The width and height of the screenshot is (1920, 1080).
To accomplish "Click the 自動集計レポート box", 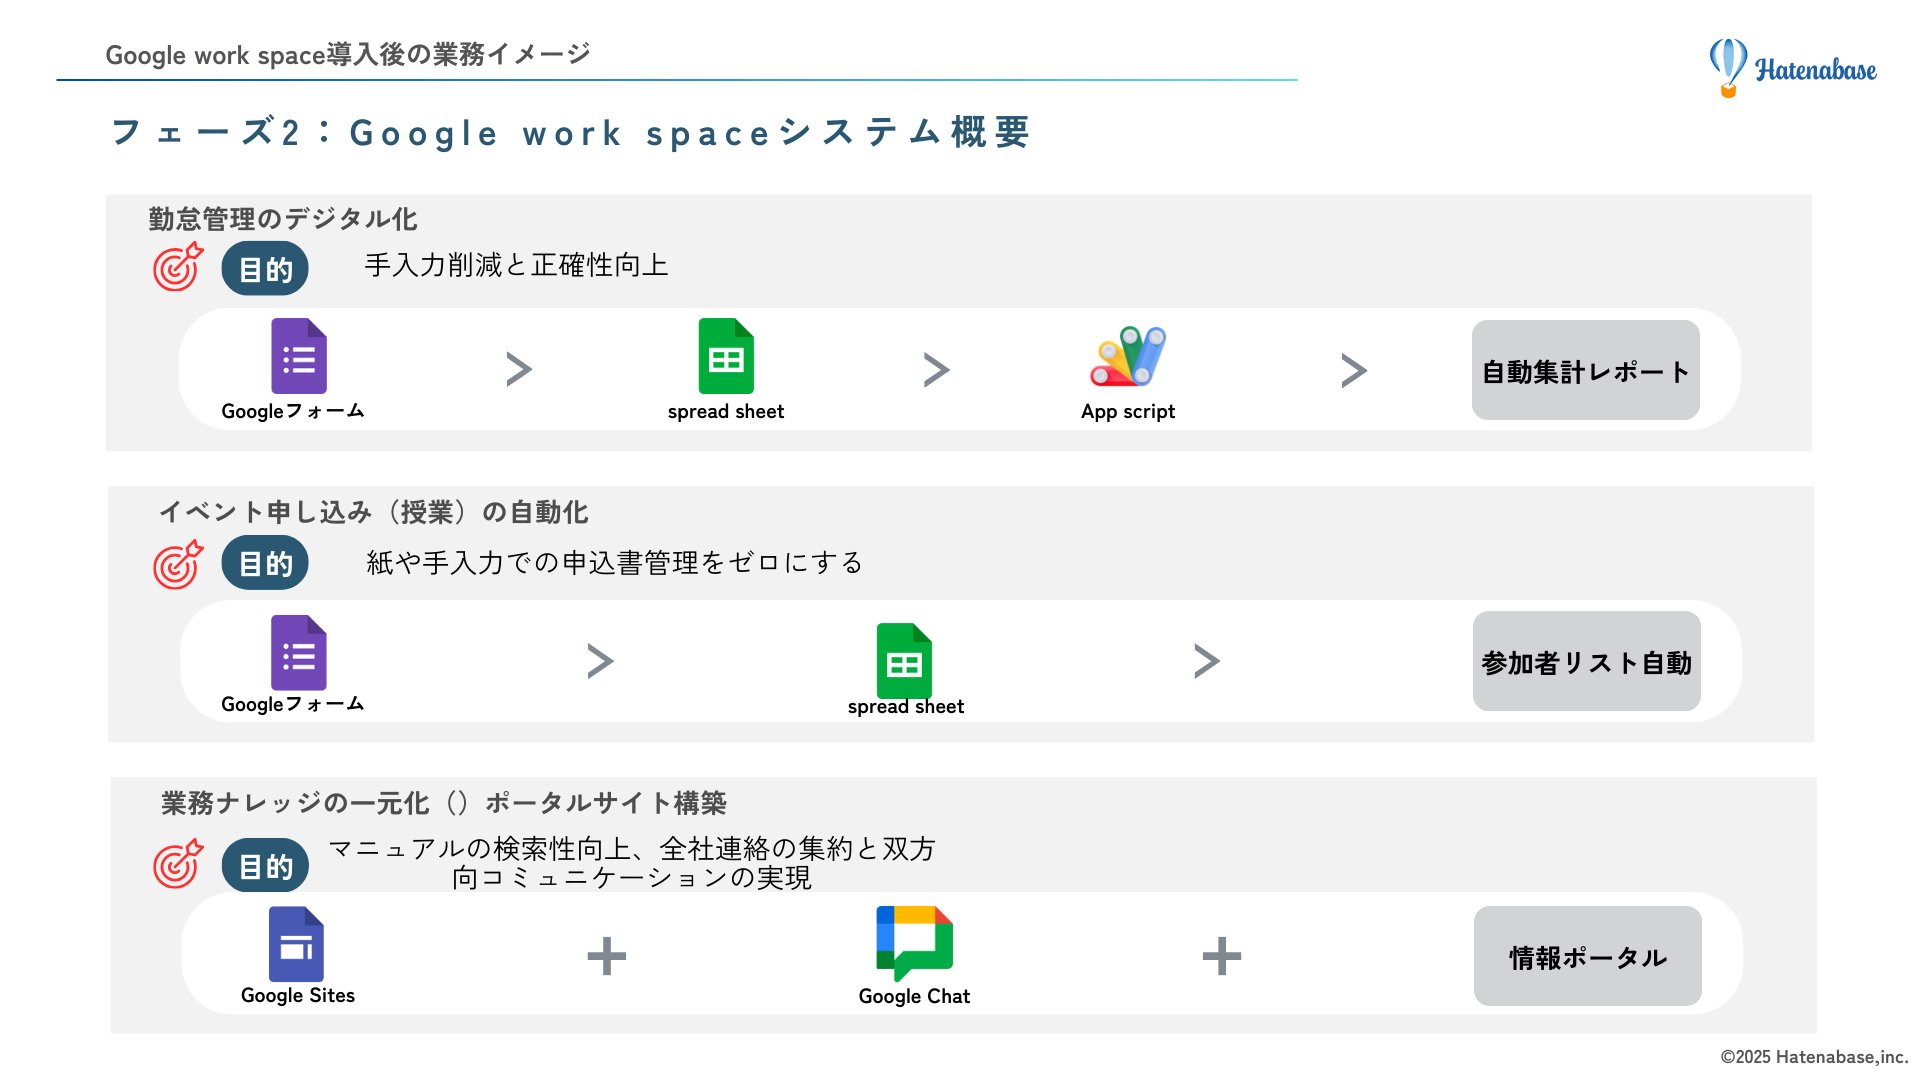I will [x=1585, y=370].
